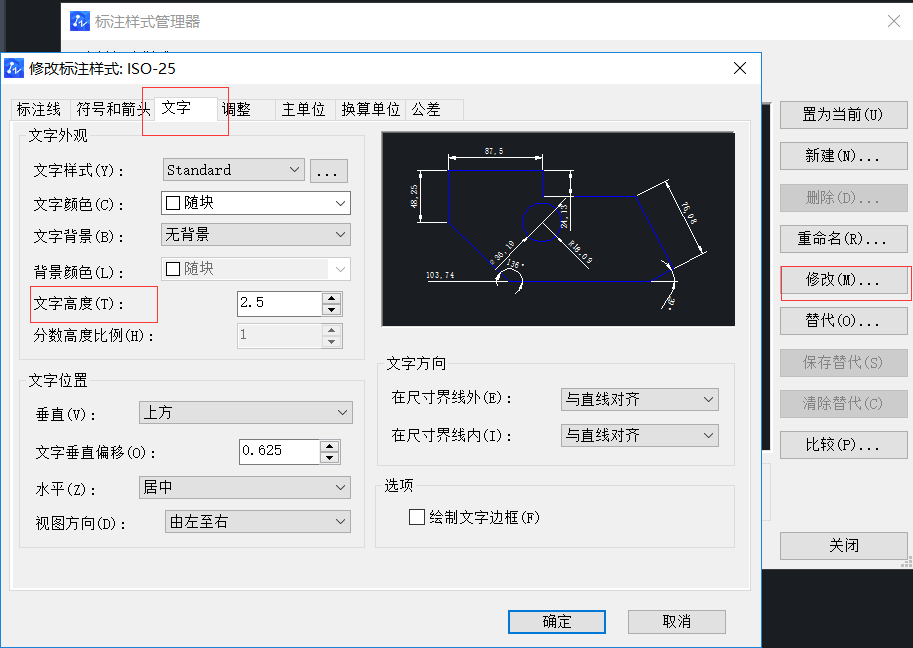Click the 新建(N) button to create new style

coord(843,155)
